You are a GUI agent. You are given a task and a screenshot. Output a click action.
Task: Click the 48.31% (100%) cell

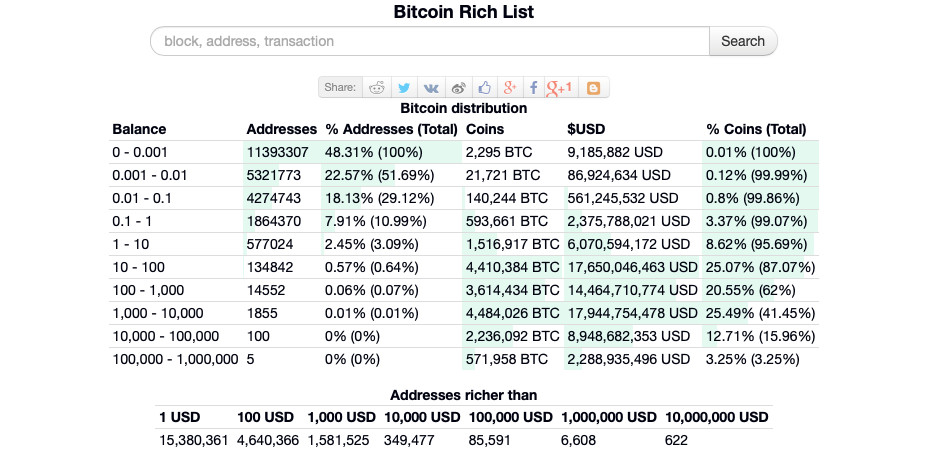pyautogui.click(x=374, y=152)
